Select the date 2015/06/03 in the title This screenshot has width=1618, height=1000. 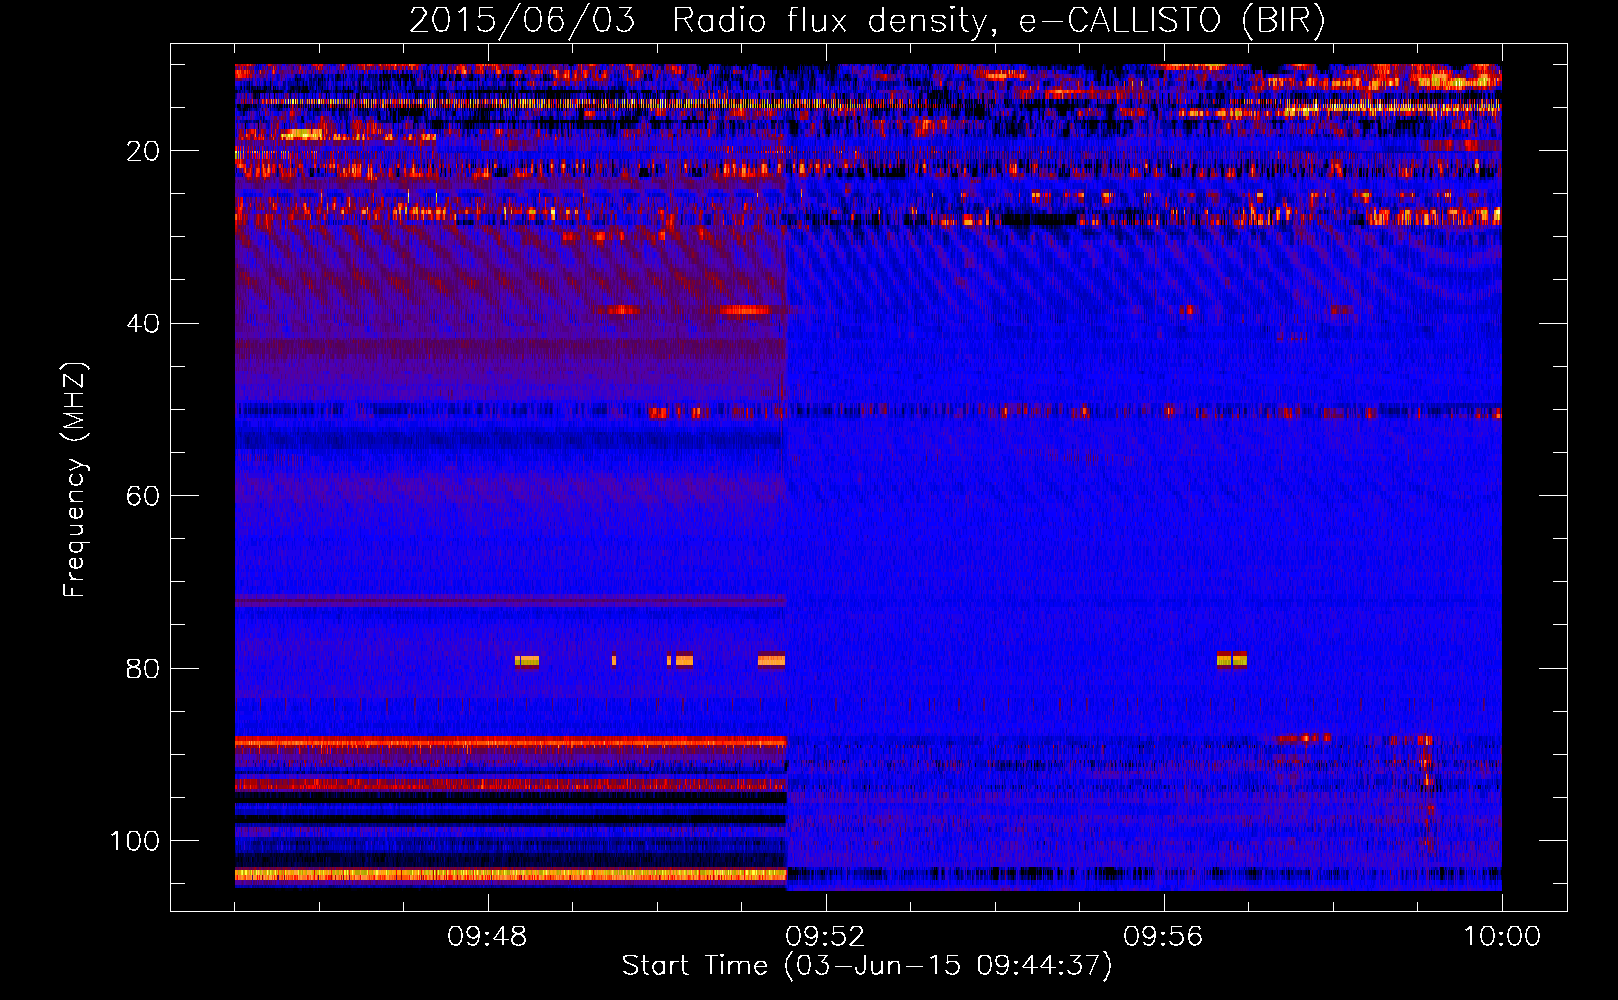tap(521, 20)
